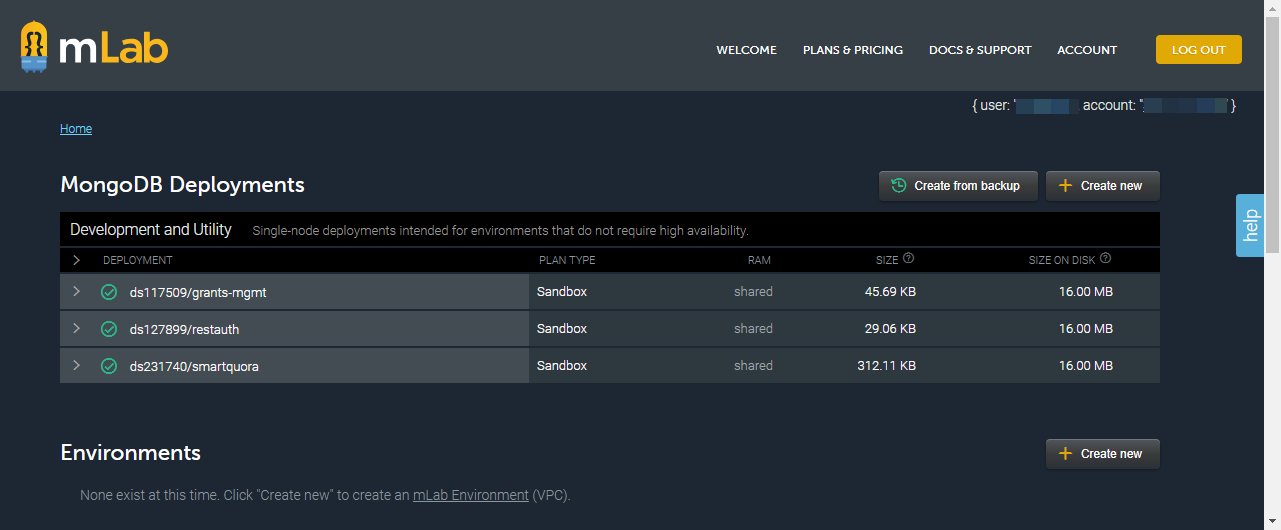The width and height of the screenshot is (1281, 530).
Task: Click Create from backup button
Action: click(x=958, y=186)
